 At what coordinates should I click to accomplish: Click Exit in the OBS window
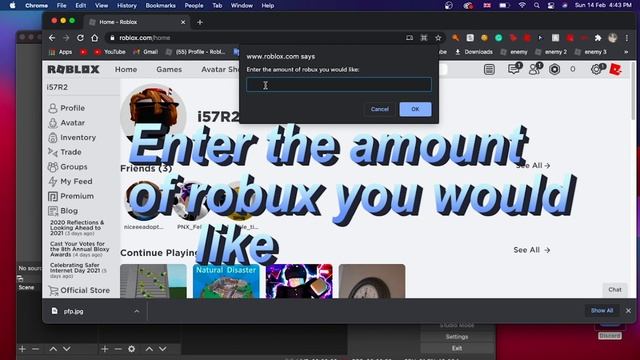pos(457,348)
